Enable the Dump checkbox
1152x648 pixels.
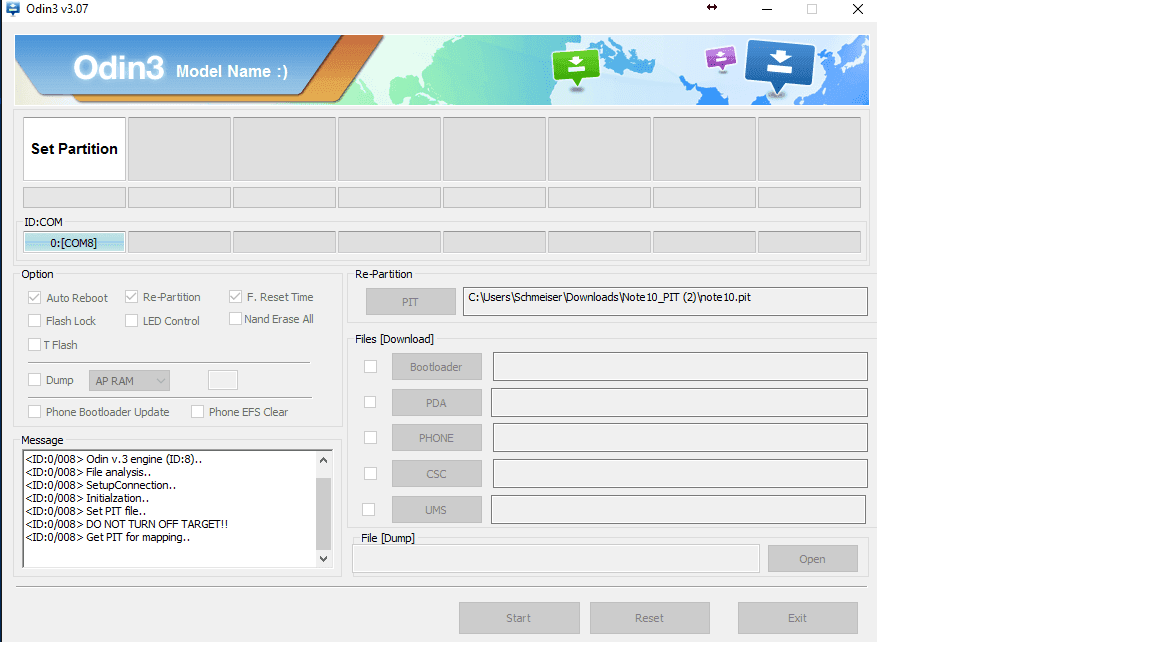click(x=35, y=380)
